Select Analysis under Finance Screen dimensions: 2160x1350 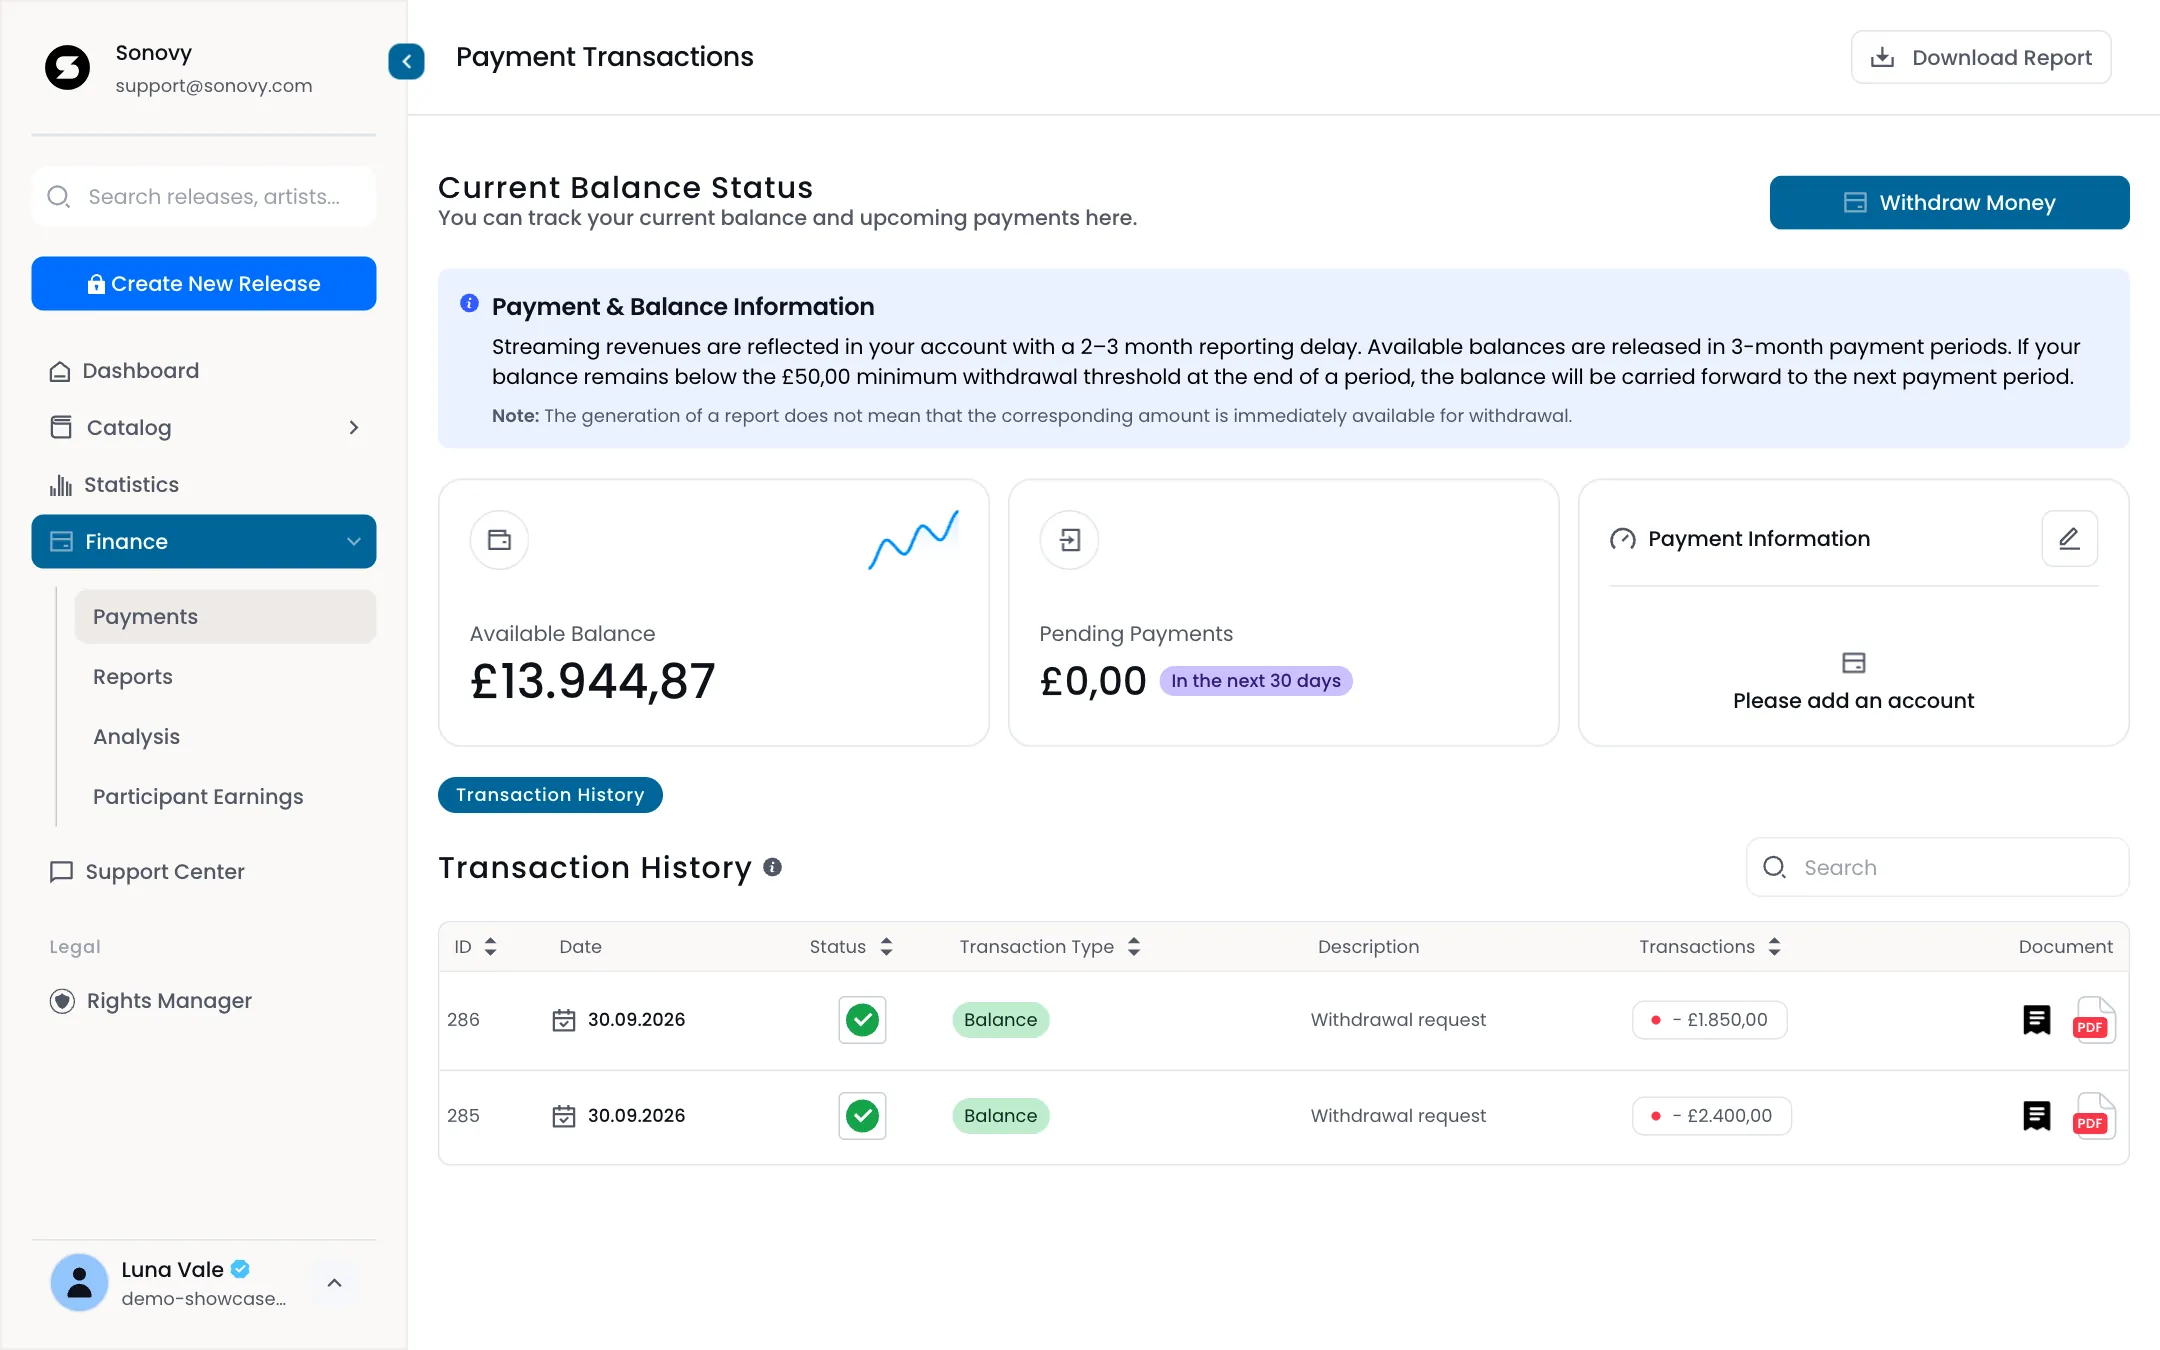(225, 737)
